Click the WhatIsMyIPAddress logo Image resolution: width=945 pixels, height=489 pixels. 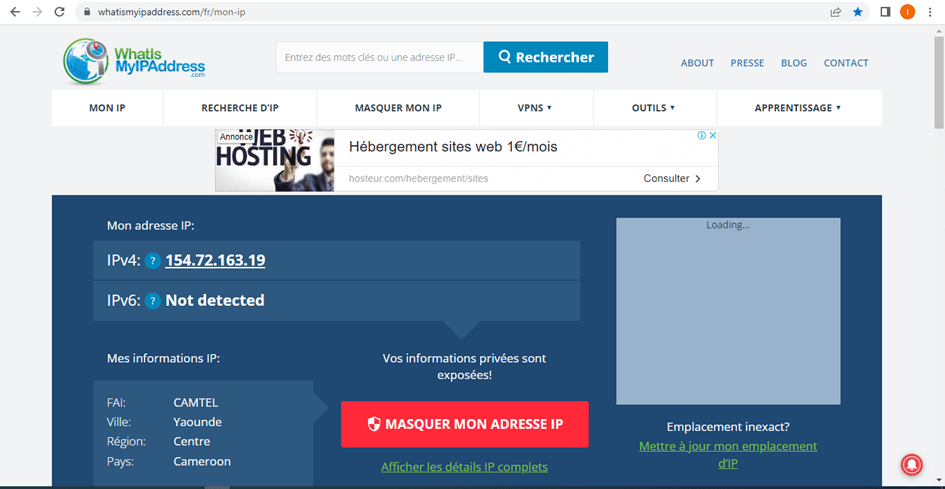pos(134,60)
